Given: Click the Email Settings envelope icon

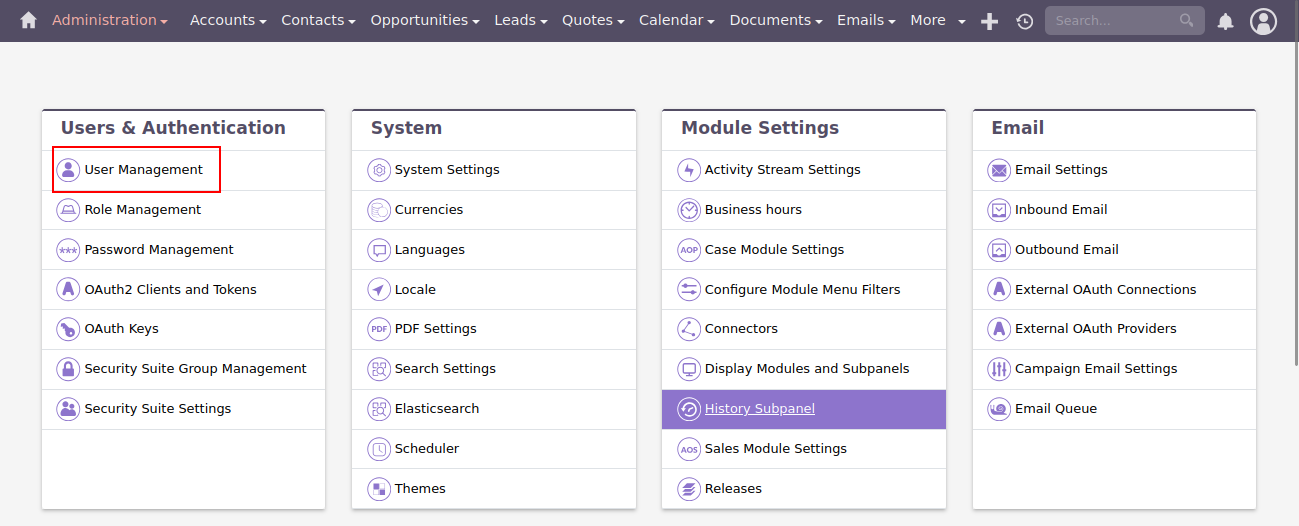Looking at the screenshot, I should point(999,170).
